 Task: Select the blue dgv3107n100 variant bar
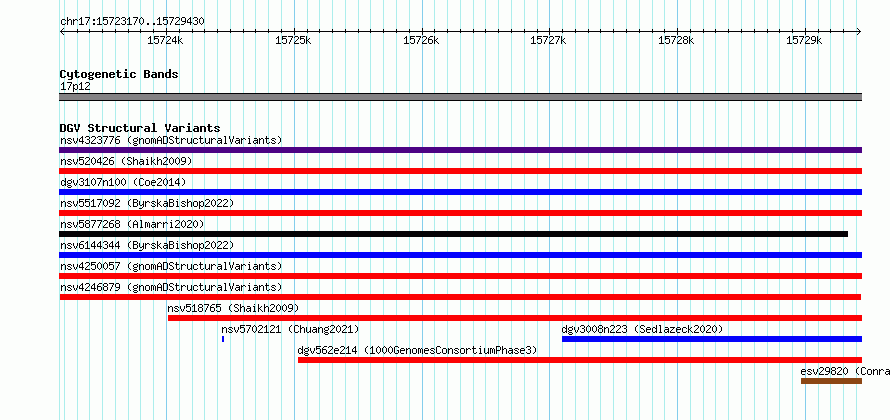(460, 192)
